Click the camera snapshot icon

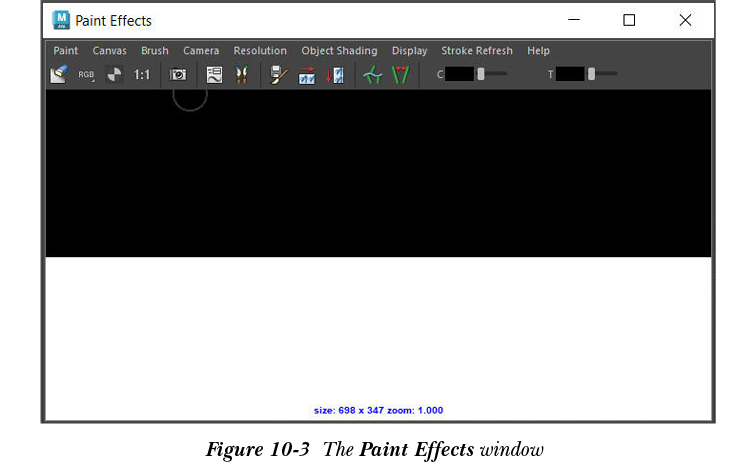[x=178, y=74]
